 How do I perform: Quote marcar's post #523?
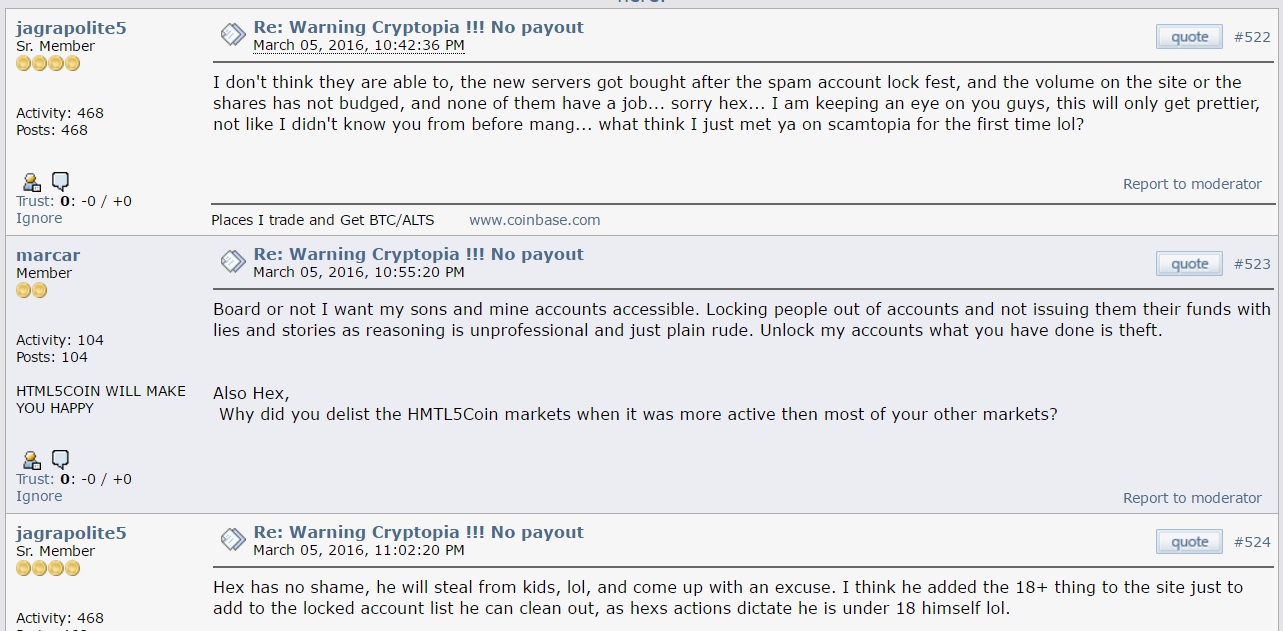[1189, 264]
